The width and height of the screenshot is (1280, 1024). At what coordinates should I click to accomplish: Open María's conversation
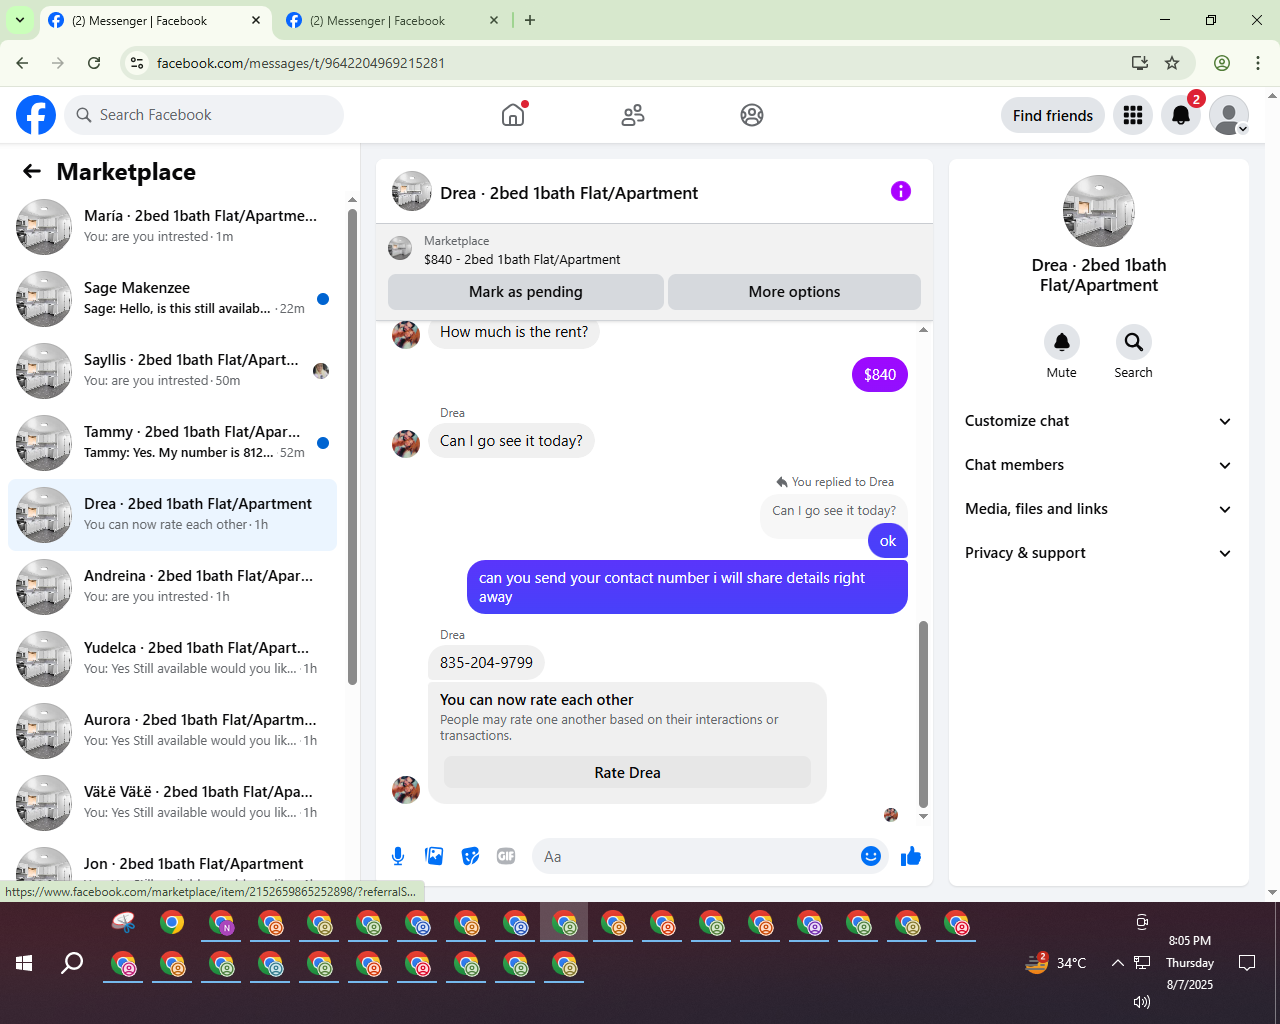click(173, 227)
